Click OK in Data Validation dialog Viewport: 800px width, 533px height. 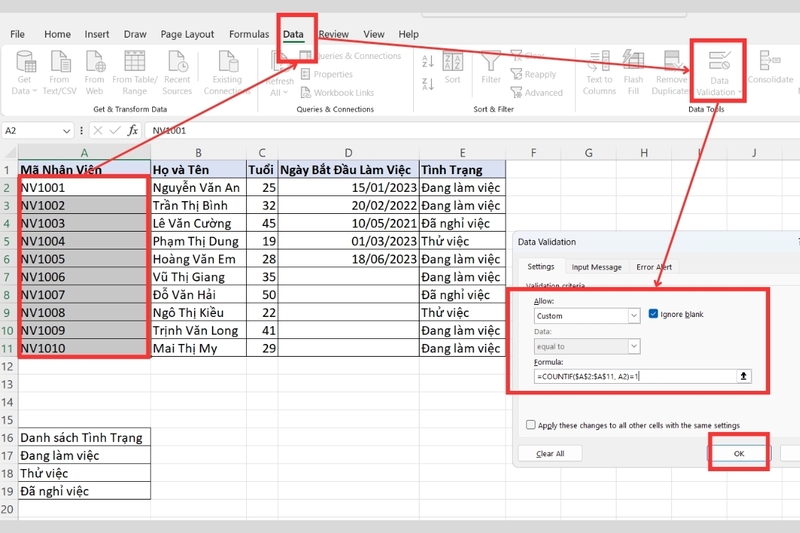(x=739, y=453)
